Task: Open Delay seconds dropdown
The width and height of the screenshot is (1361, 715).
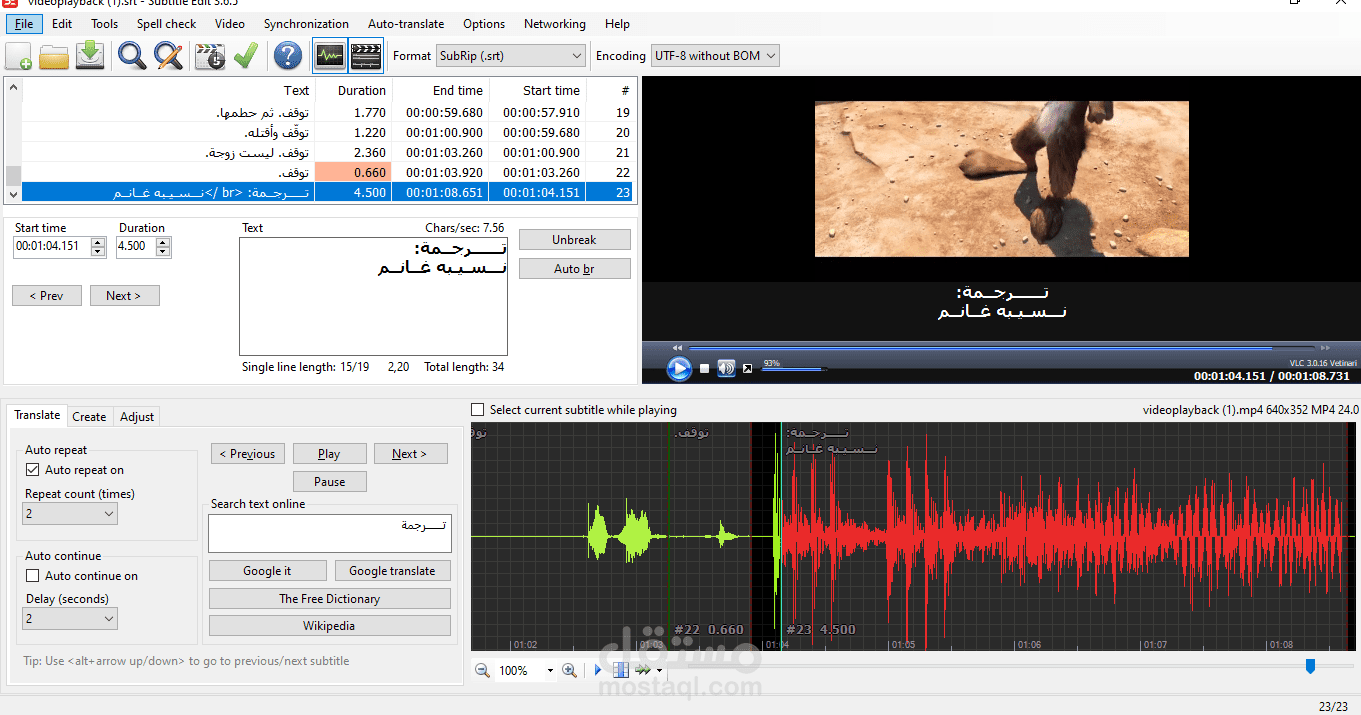Action: 69,619
